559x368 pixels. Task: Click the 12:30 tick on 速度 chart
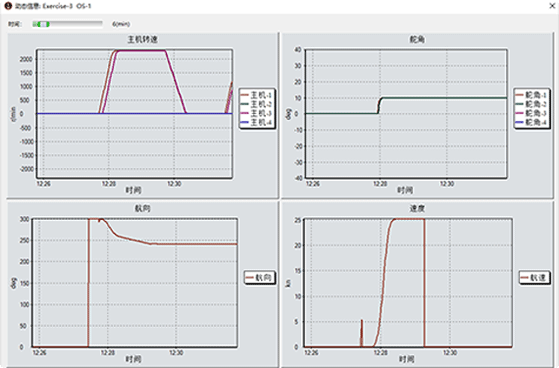[x=450, y=353]
